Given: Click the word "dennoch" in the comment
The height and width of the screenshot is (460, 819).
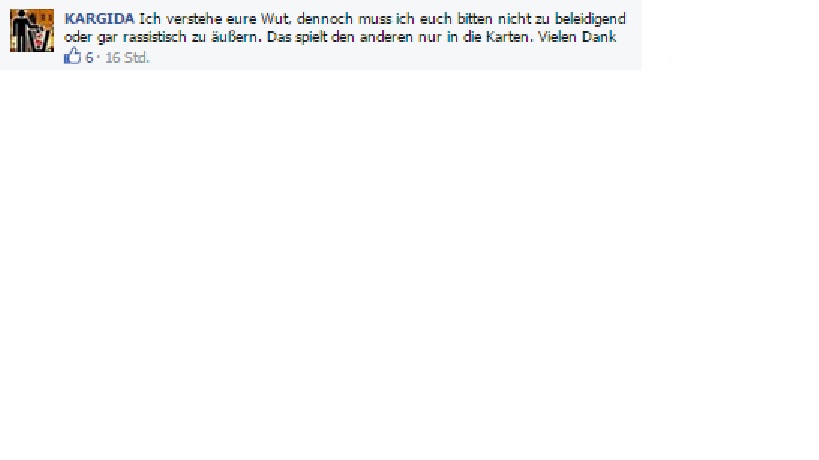Looking at the screenshot, I should click(x=324, y=19).
